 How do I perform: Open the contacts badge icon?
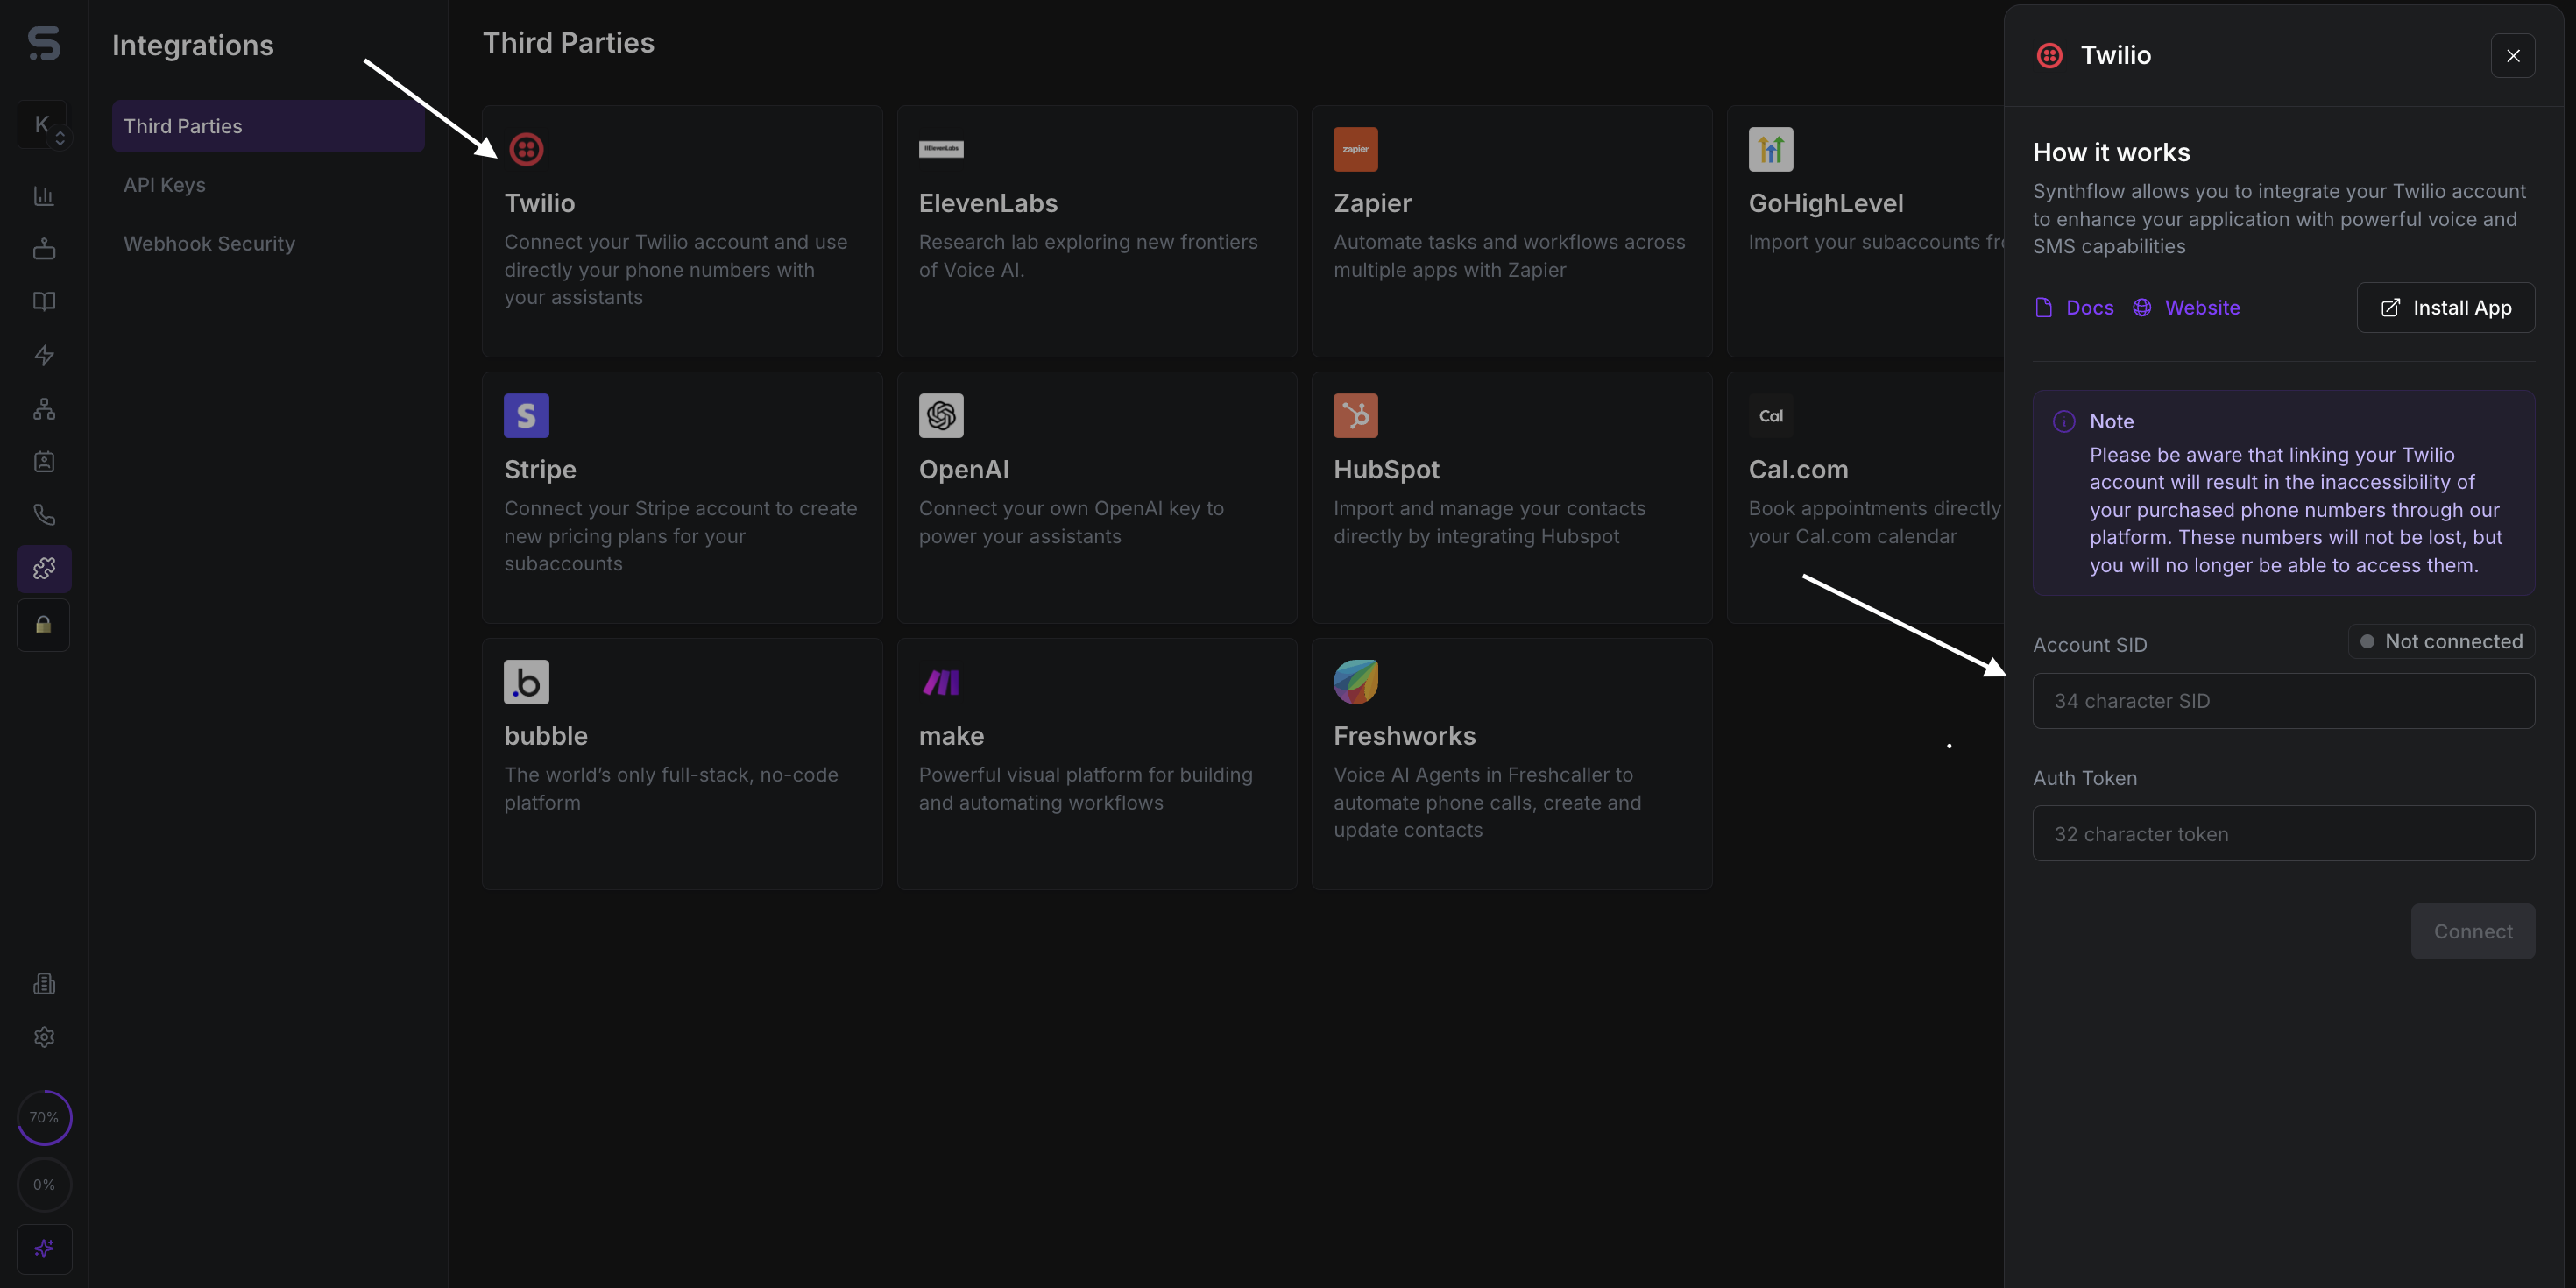pyautogui.click(x=44, y=462)
